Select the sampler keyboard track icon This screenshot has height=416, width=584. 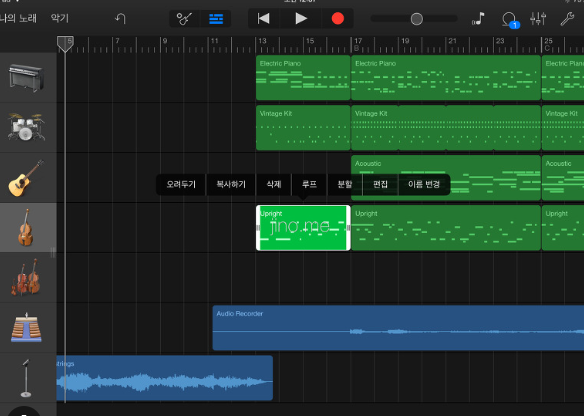click(x=26, y=327)
